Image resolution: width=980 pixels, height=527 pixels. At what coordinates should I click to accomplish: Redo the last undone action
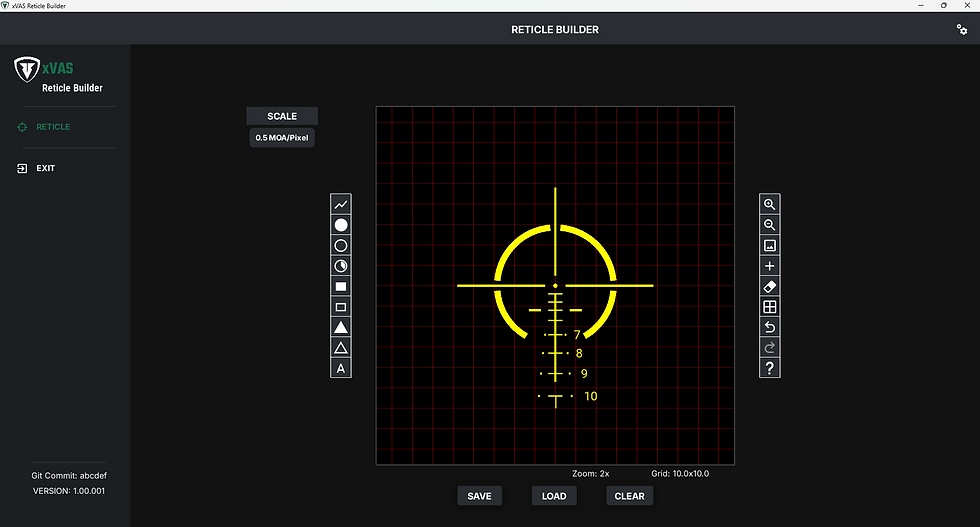tap(769, 348)
